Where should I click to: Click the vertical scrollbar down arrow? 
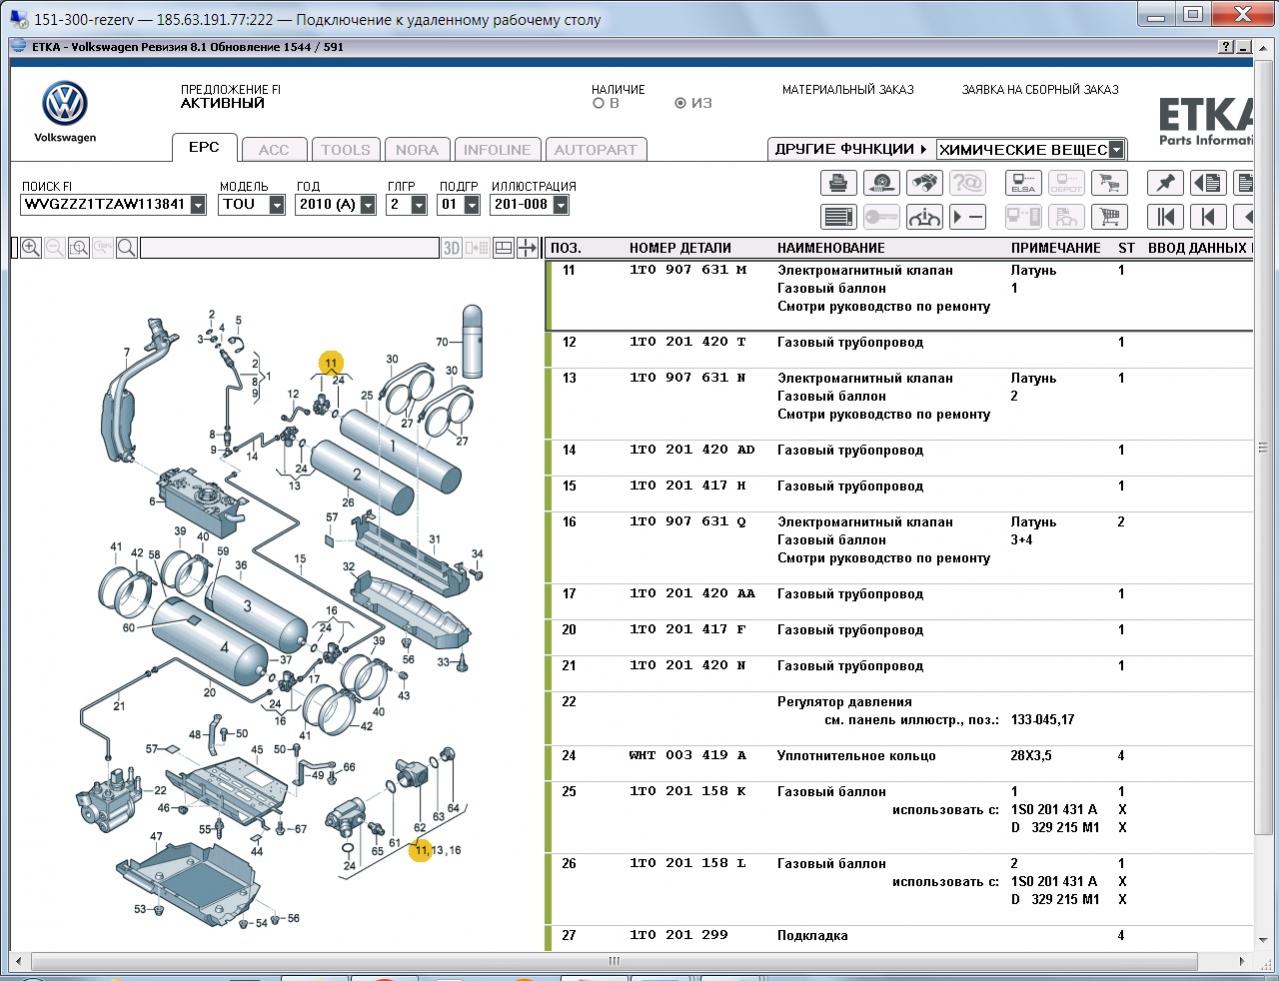click(1263, 942)
